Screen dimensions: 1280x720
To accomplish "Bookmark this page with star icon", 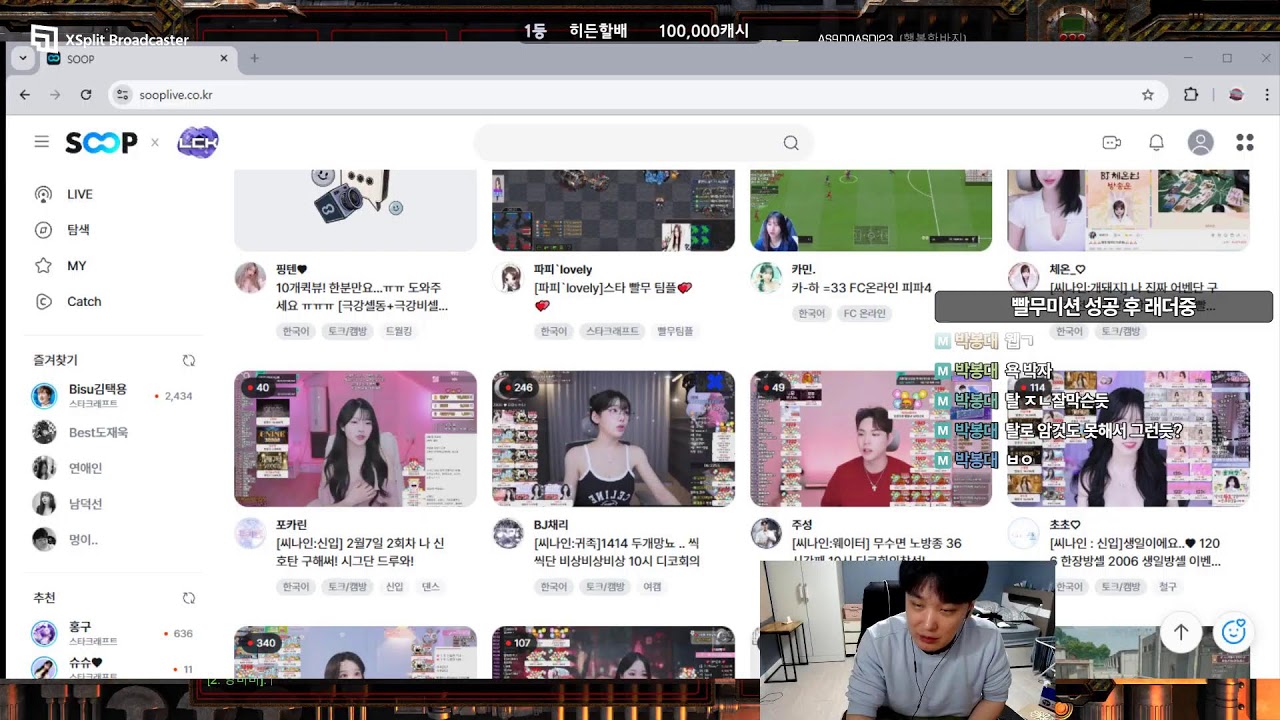I will 1147,95.
